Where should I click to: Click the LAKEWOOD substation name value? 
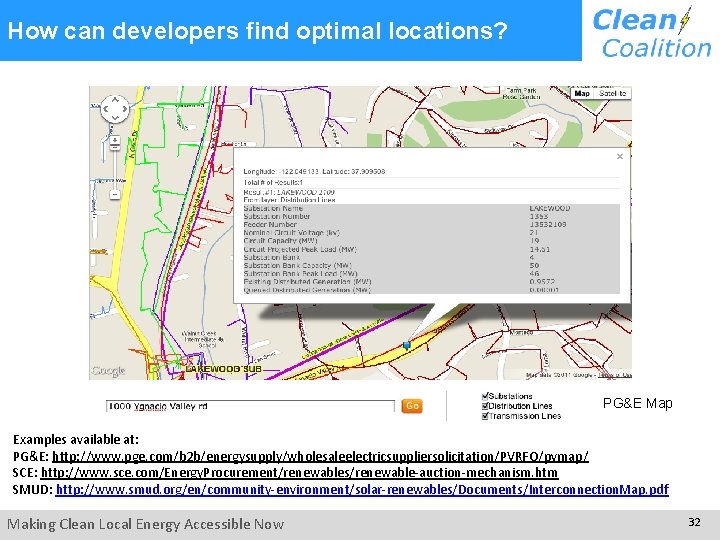point(550,208)
